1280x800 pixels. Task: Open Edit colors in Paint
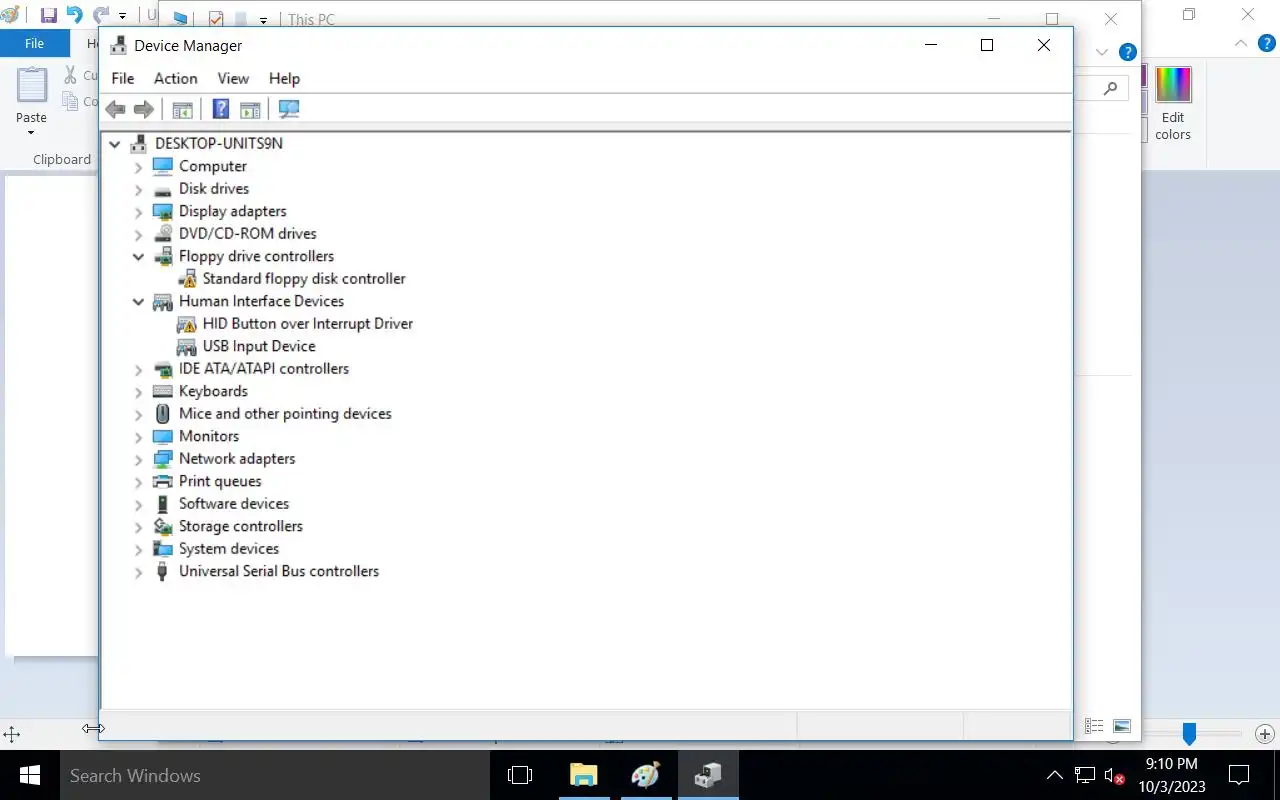1173,104
